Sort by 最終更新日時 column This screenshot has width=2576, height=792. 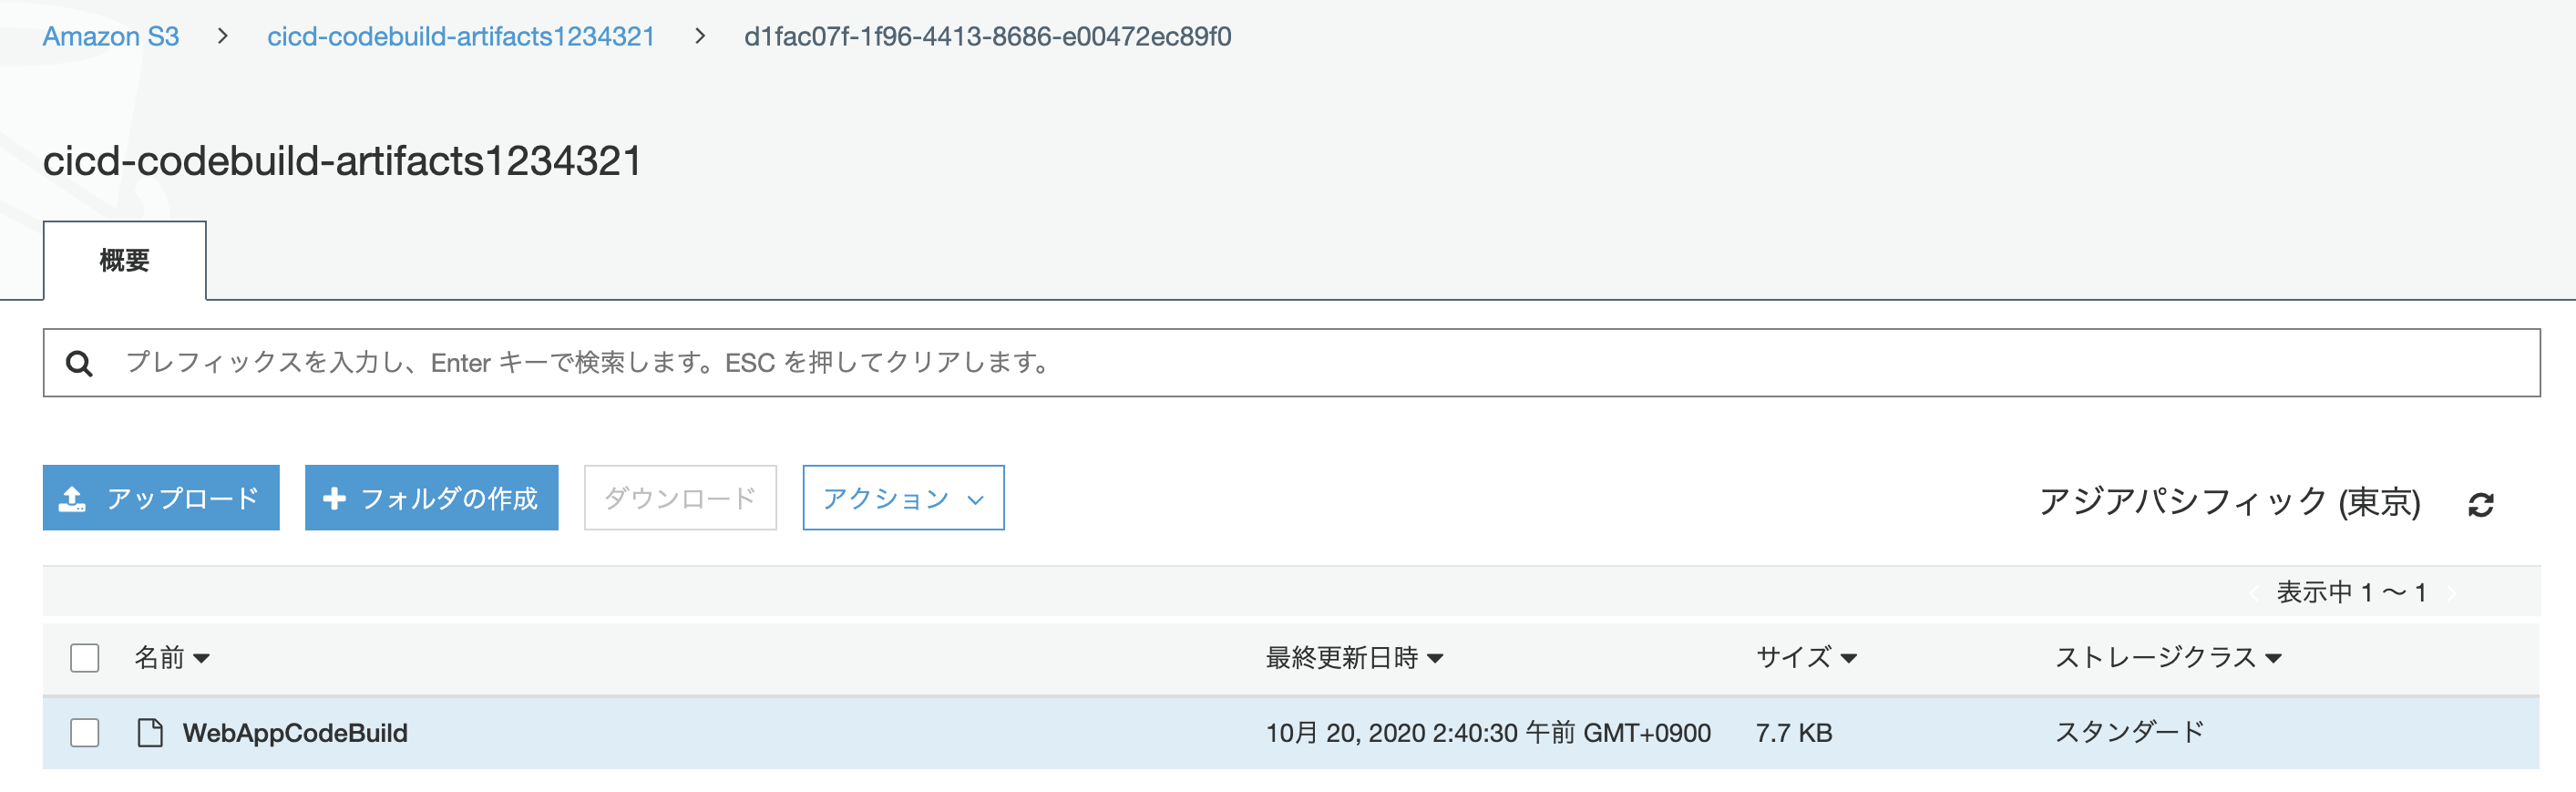tap(1354, 657)
